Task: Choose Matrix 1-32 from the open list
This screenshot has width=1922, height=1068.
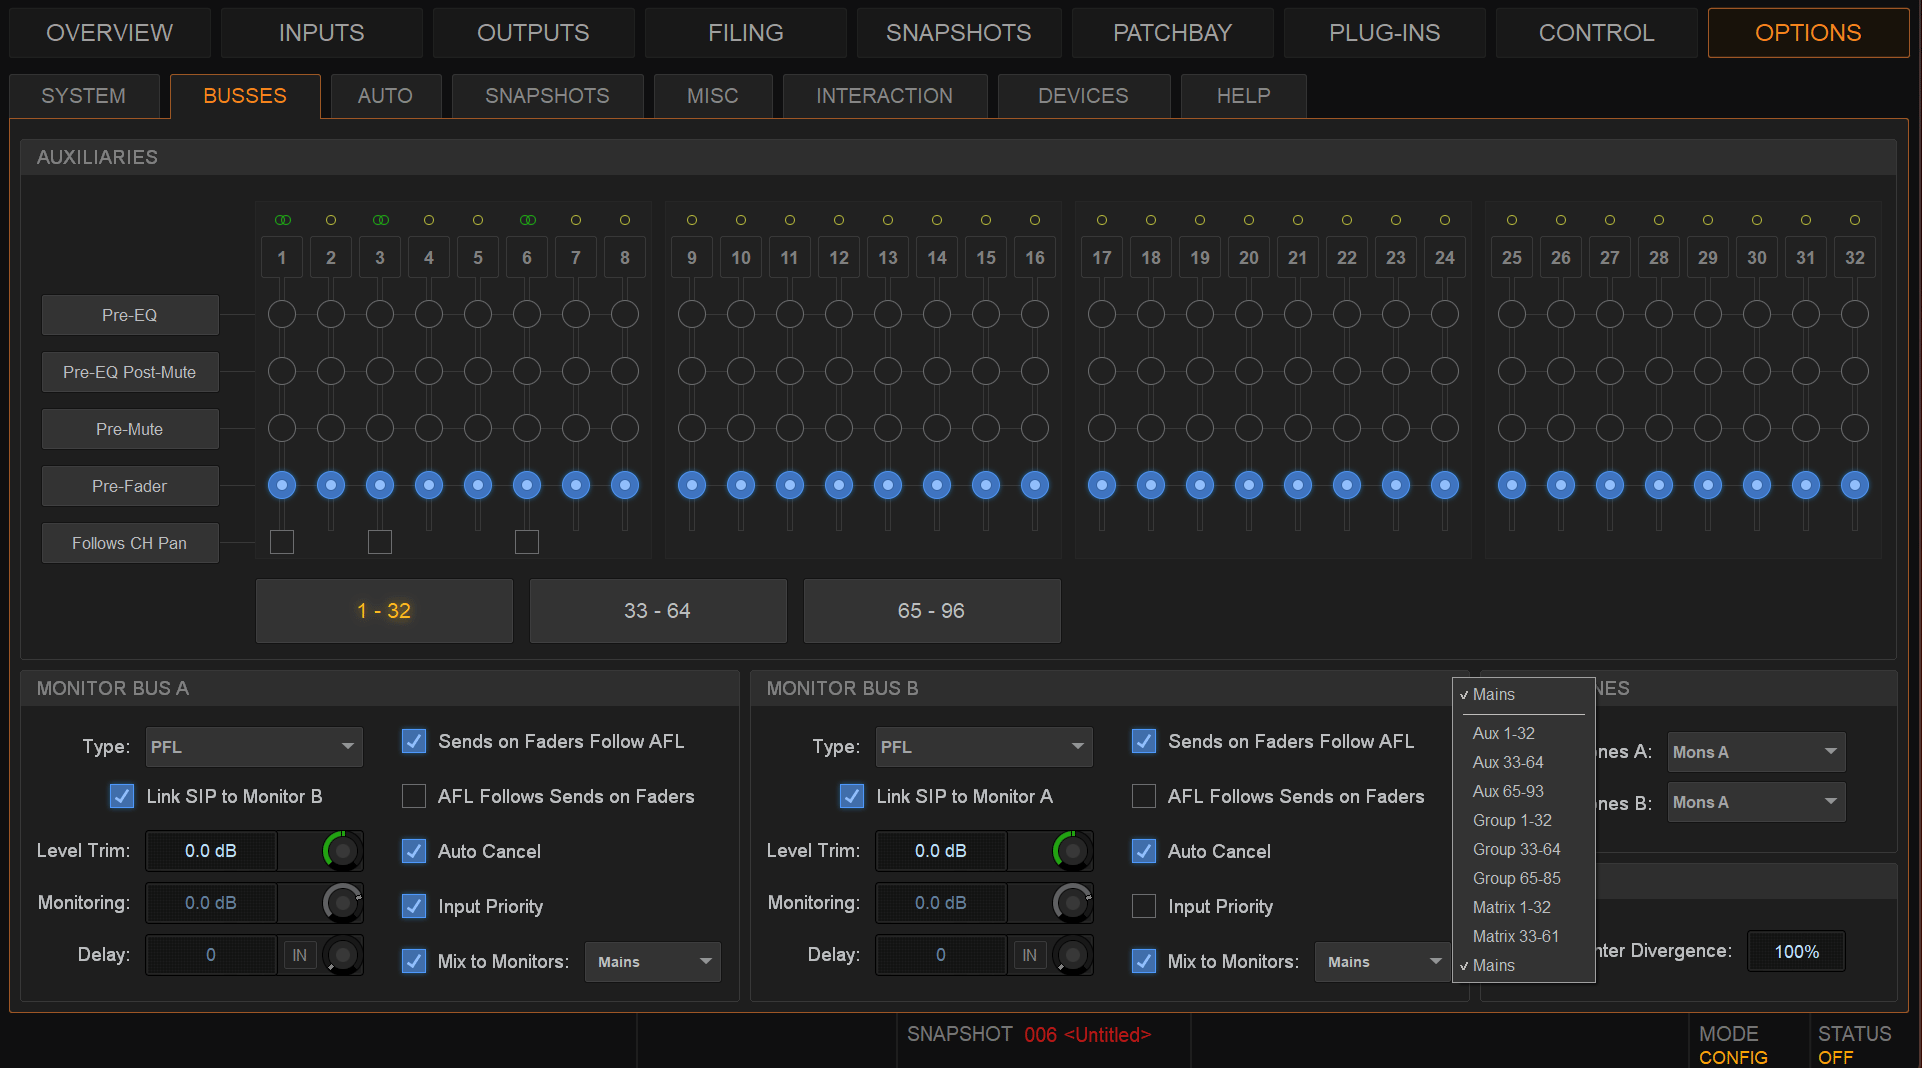Action: pyautogui.click(x=1511, y=907)
